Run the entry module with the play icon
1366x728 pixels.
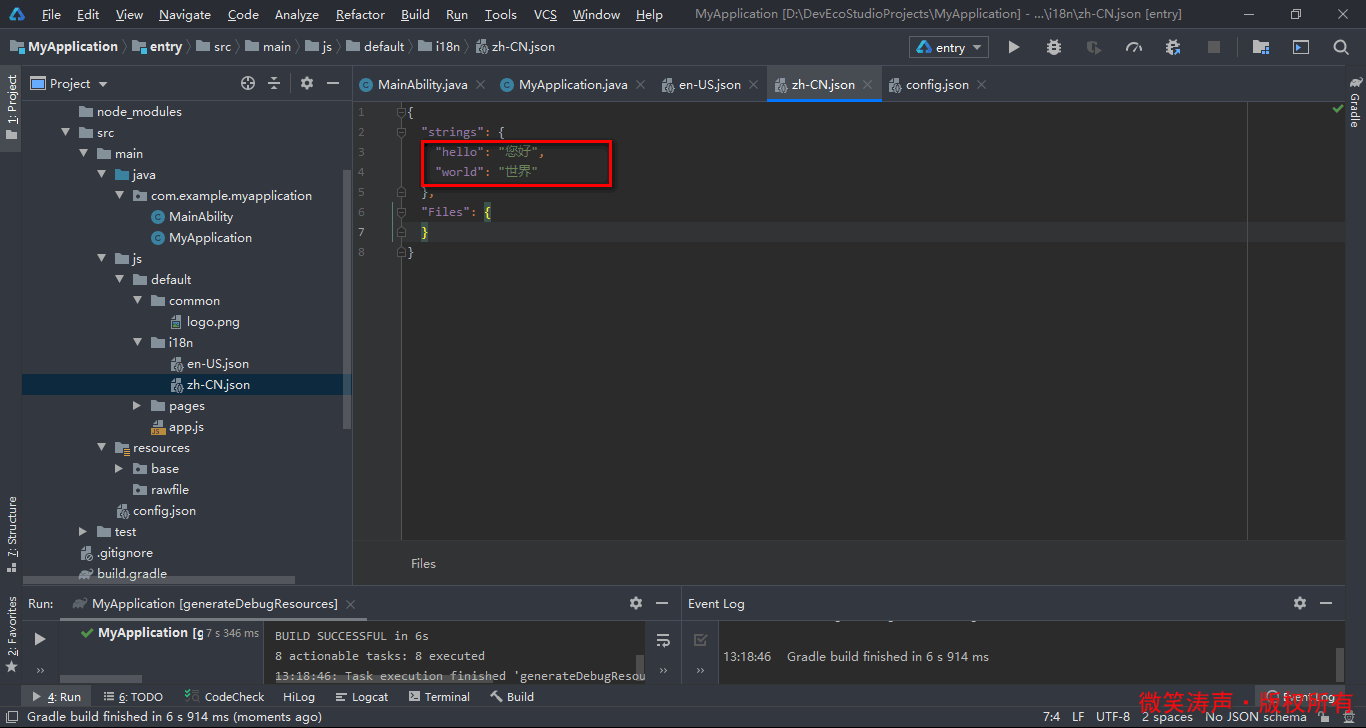point(1014,47)
